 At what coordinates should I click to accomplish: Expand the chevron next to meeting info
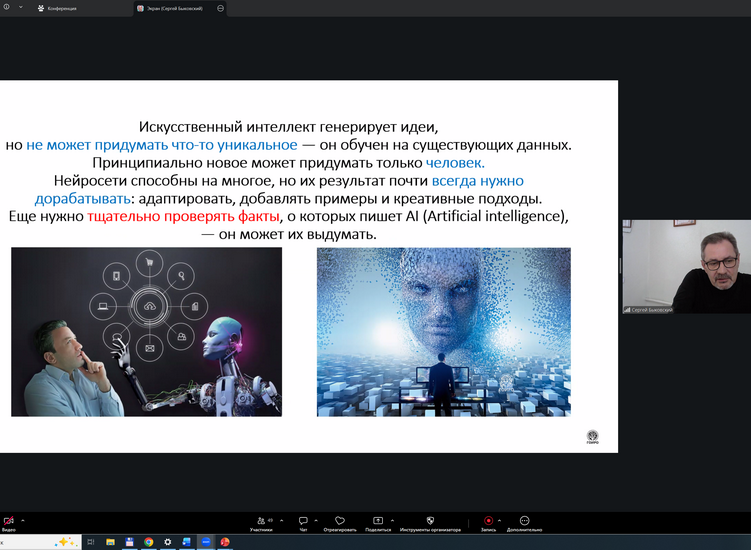[20, 7]
